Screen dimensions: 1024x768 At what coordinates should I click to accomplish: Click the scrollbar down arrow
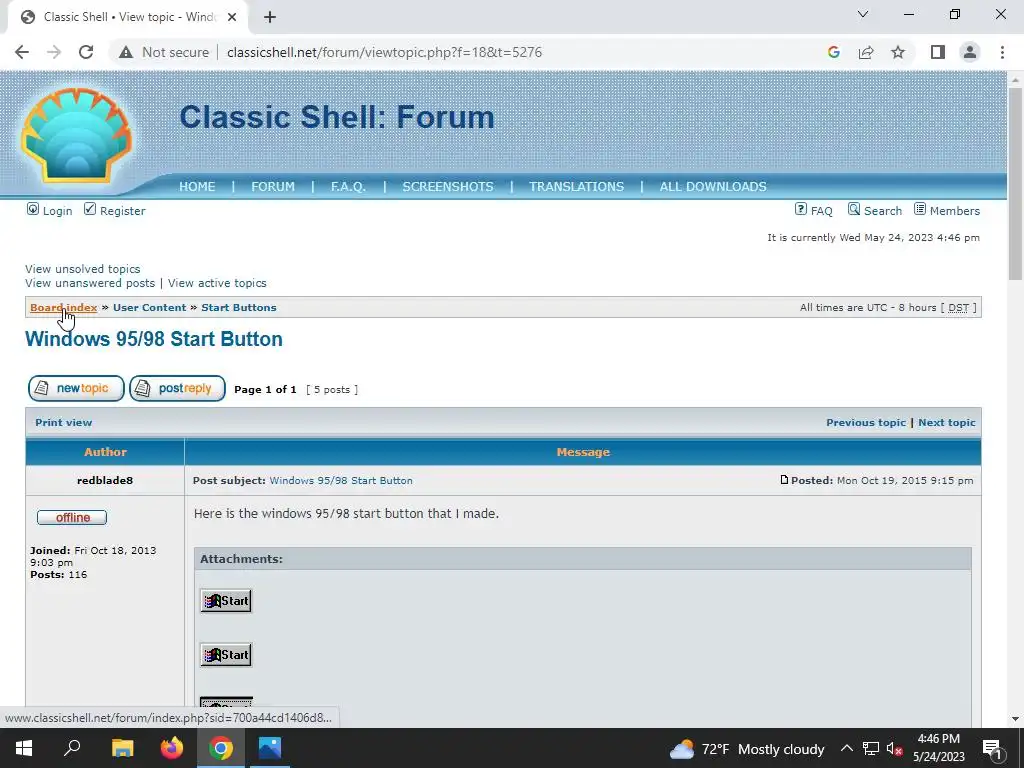pyautogui.click(x=1015, y=719)
